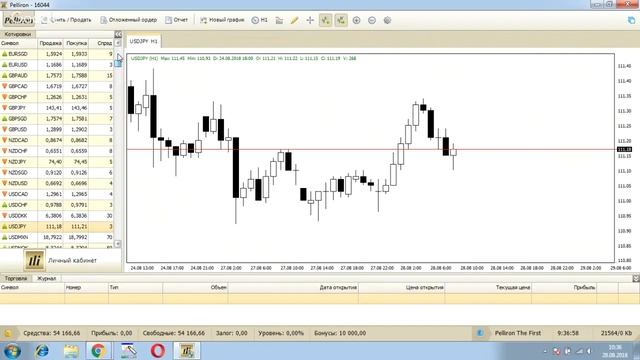Select the GBPUSD quote row

pyautogui.click(x=57, y=129)
